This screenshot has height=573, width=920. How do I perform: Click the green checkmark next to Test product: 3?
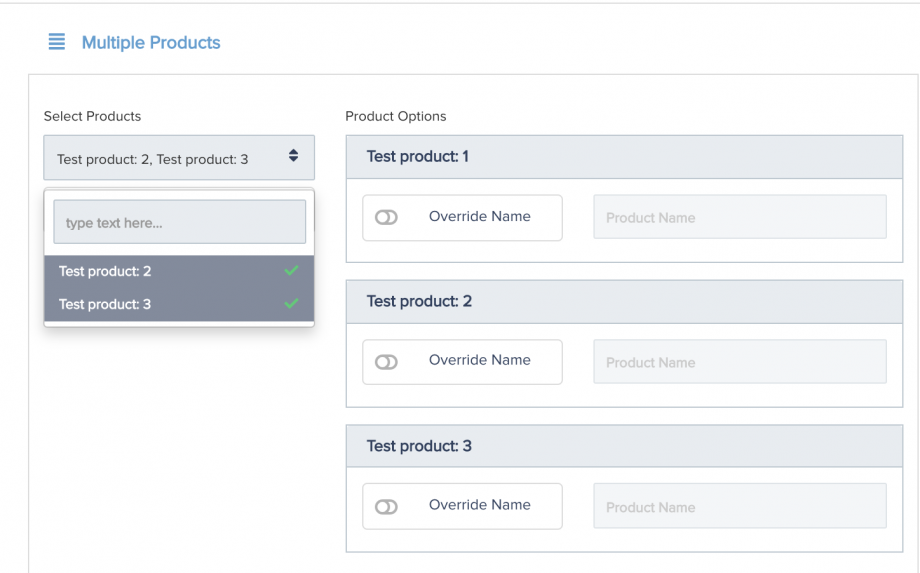(291, 303)
